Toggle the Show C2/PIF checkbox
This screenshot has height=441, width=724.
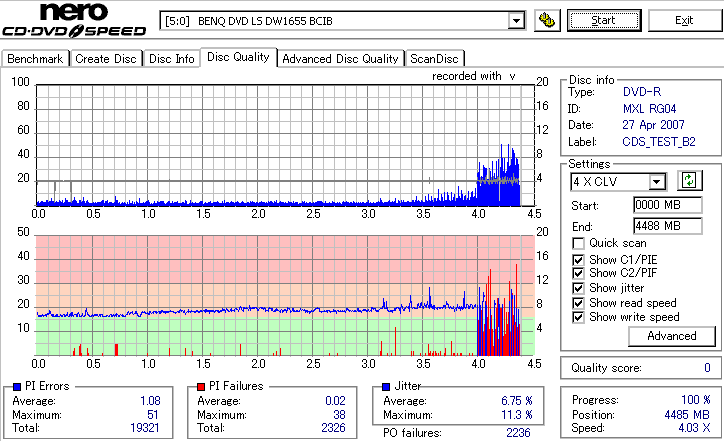pyautogui.click(x=578, y=273)
